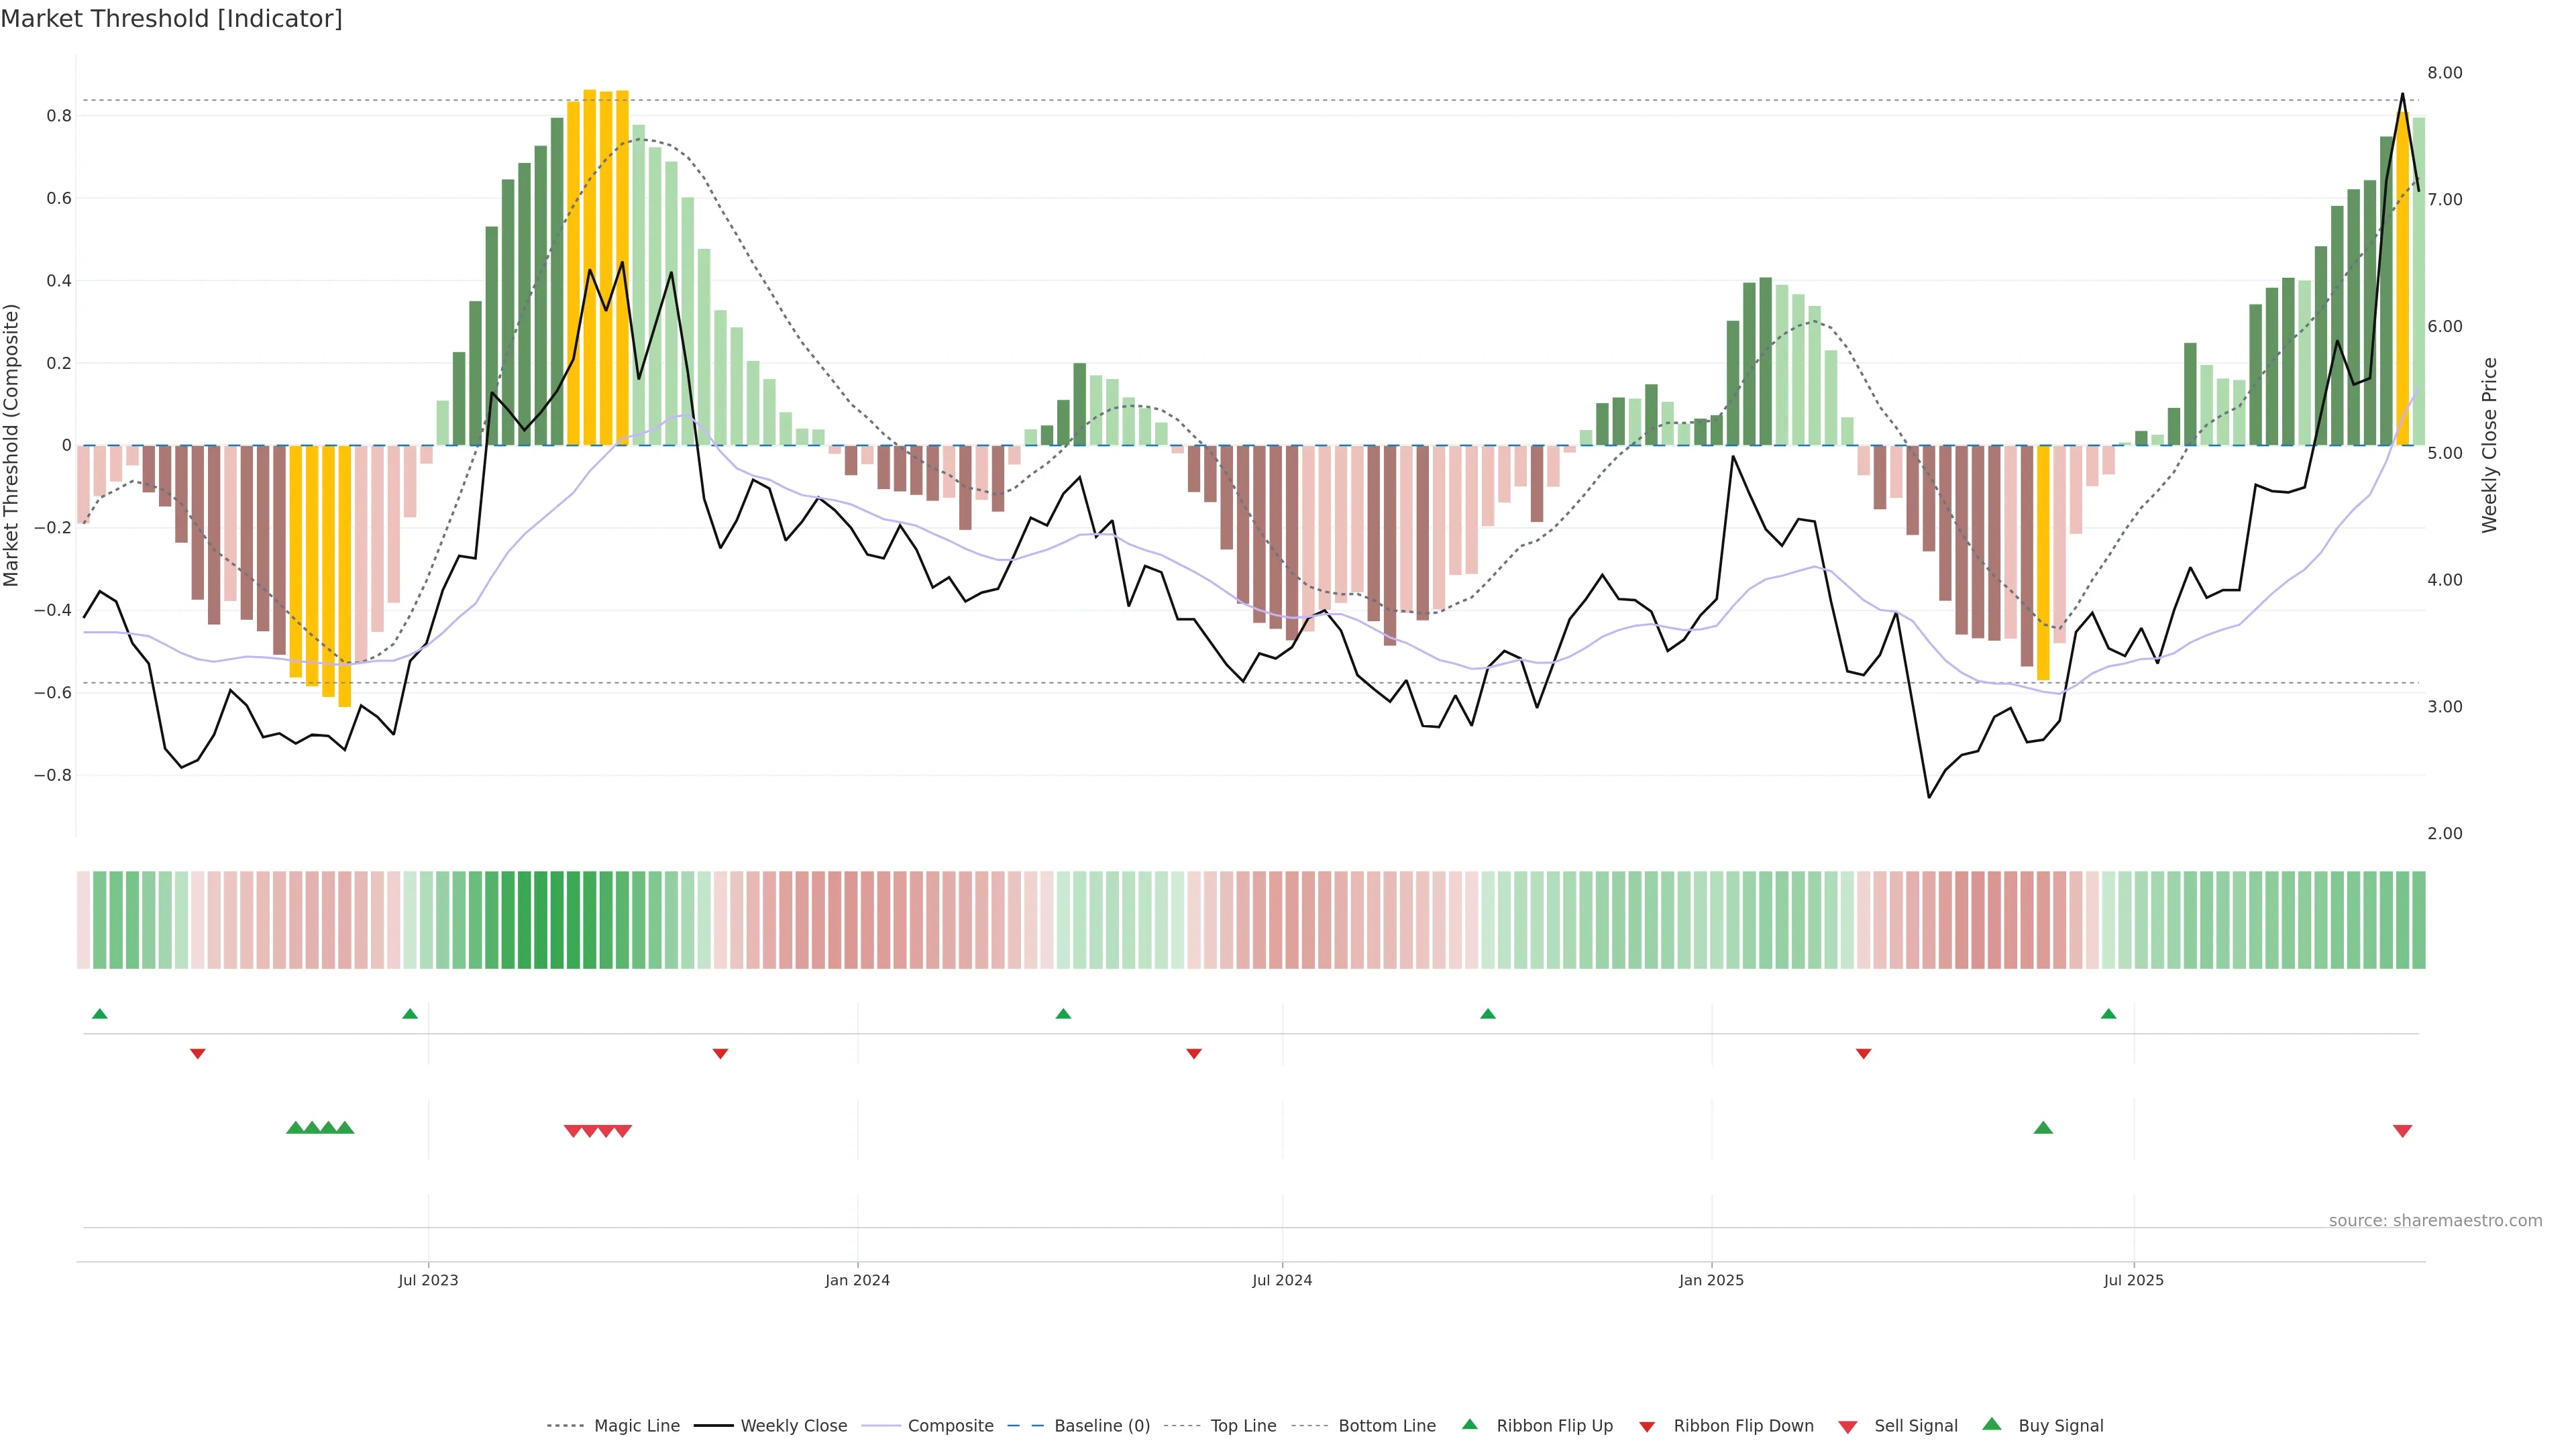This screenshot has height=1449, width=2576.
Task: Click the ribbon flip down marker after Jan 2025
Action: click(1863, 1054)
